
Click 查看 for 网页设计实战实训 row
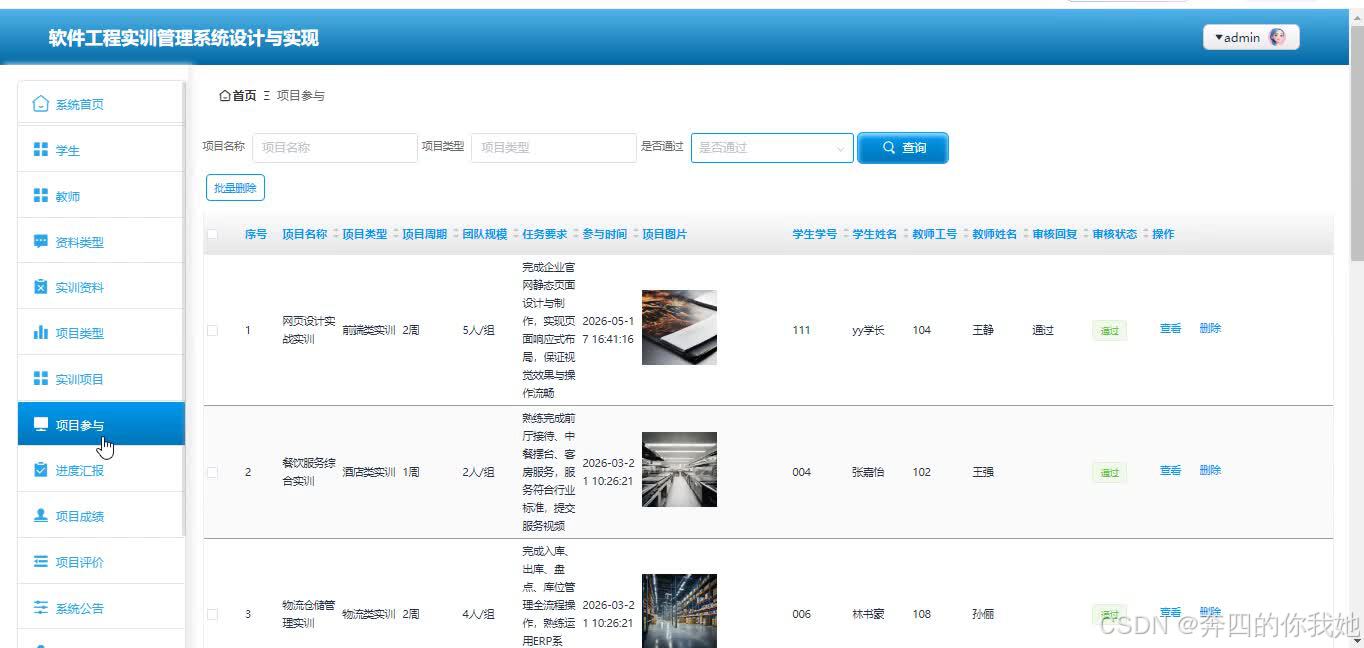[1170, 328]
